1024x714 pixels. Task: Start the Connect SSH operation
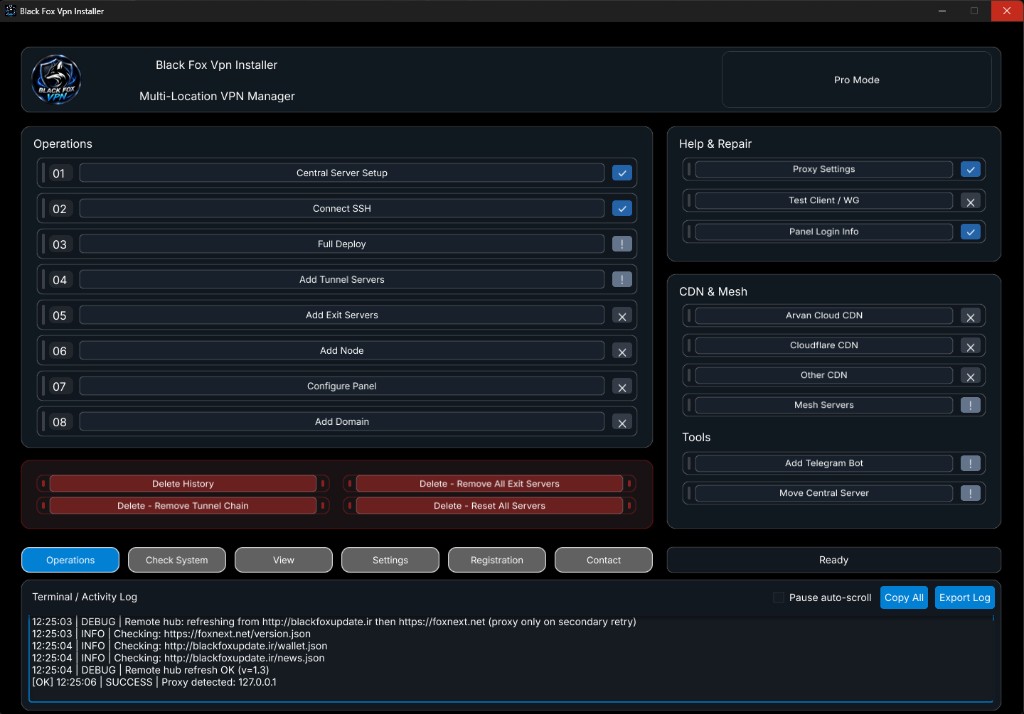342,208
